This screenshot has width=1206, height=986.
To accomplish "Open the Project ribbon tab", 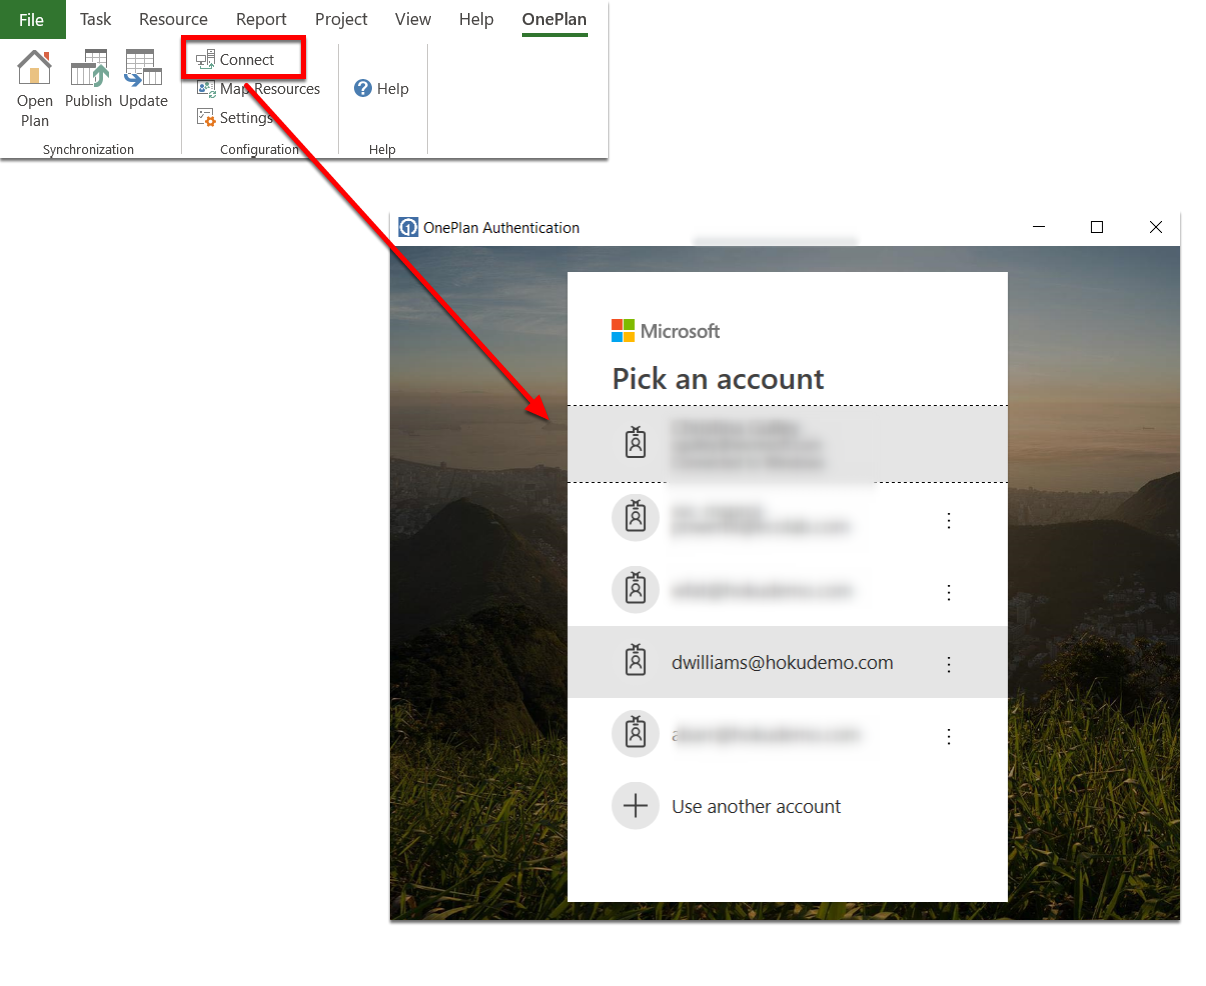I will pos(341,19).
